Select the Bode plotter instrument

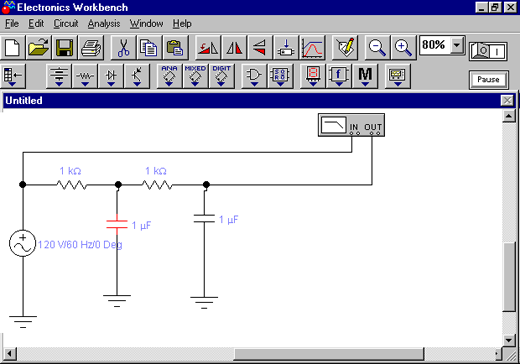click(x=351, y=125)
